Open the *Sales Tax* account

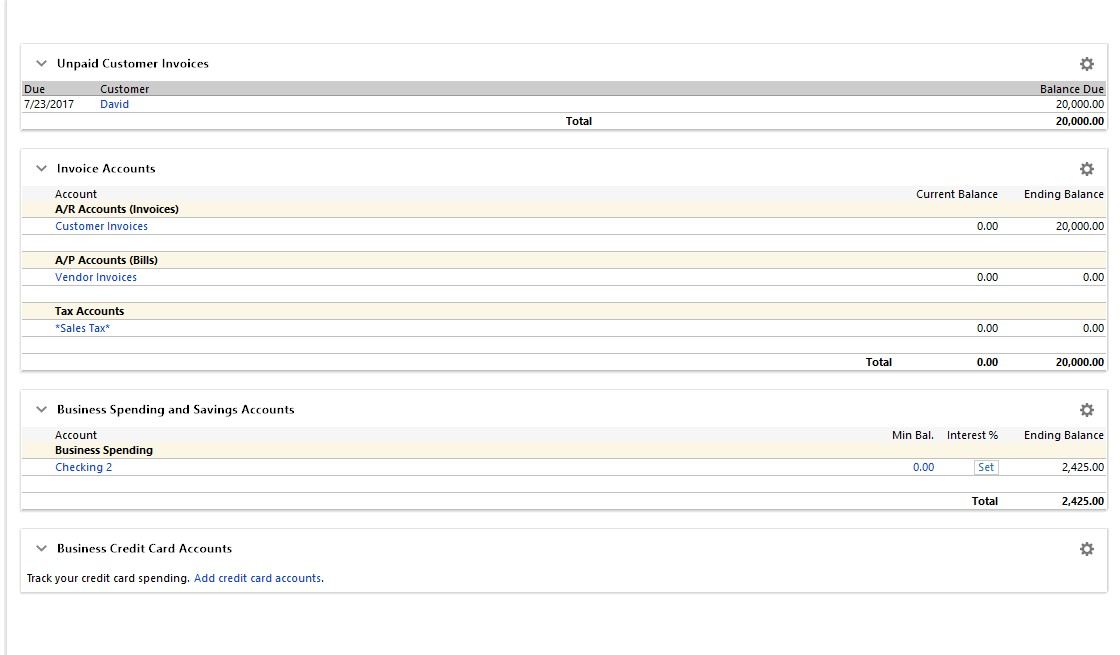(82, 328)
